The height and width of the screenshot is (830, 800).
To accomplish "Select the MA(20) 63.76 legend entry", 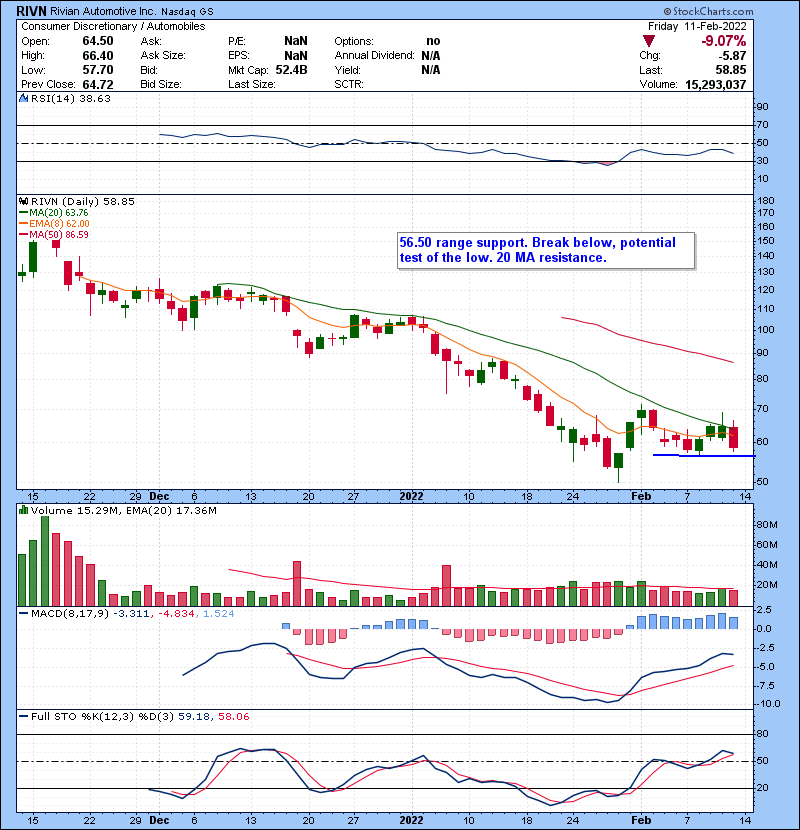I will [x=53, y=212].
